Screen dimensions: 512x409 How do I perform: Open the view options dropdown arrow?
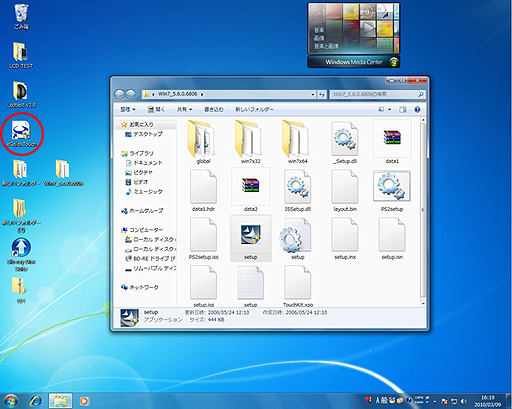tap(389, 109)
